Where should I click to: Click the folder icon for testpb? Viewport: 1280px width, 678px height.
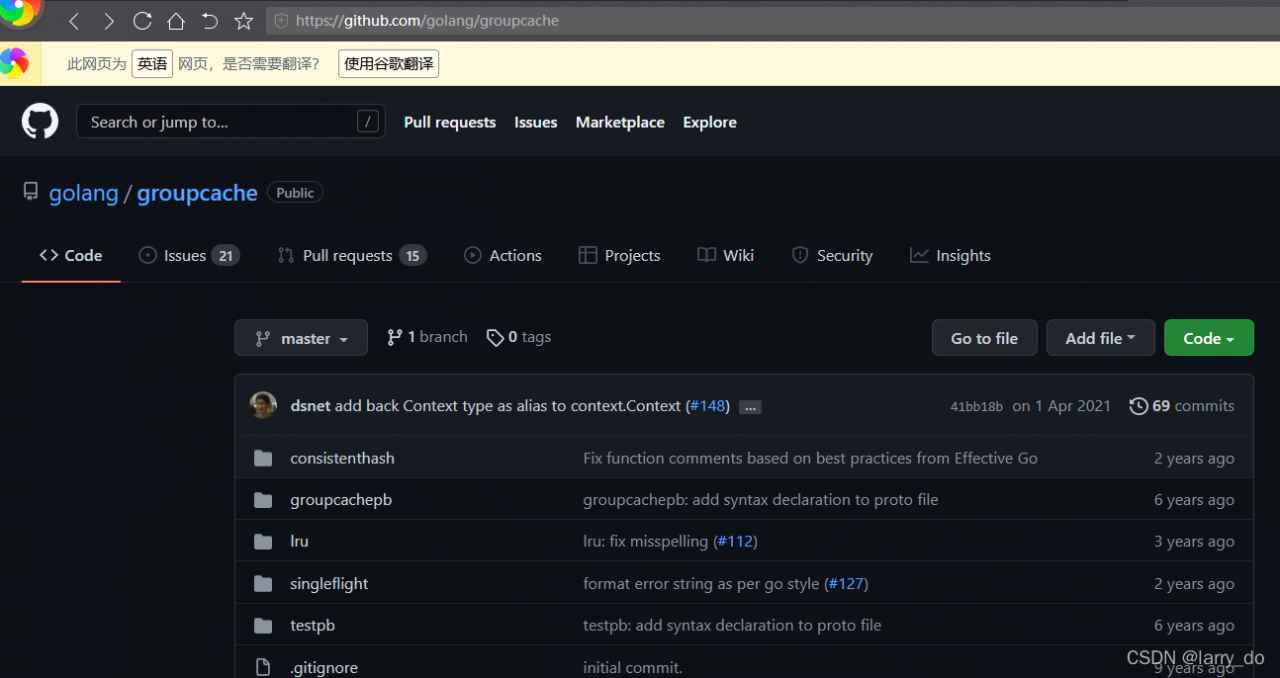click(263, 625)
